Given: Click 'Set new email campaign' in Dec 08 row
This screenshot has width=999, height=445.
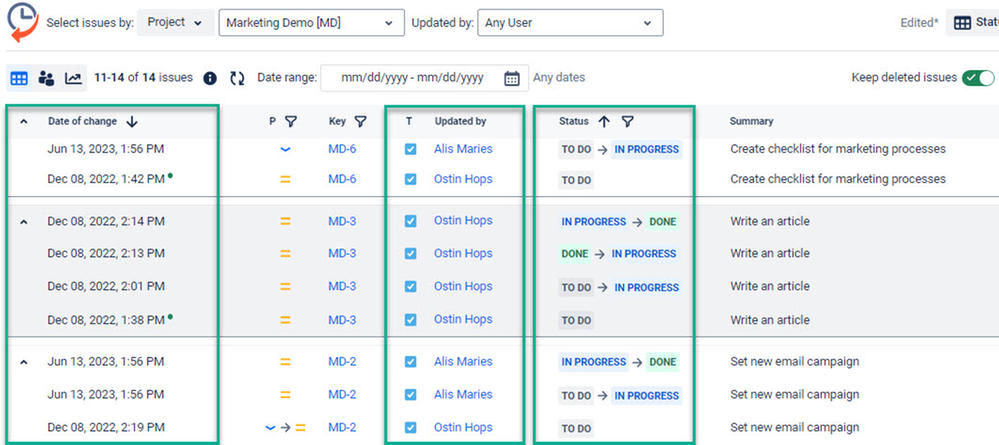Looking at the screenshot, I should coord(794,427).
